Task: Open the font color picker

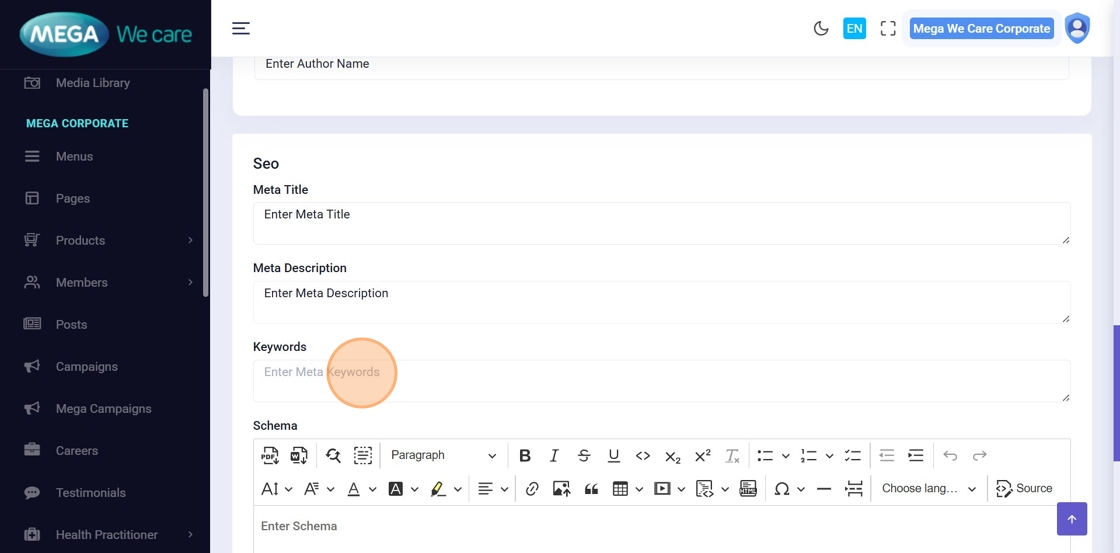Action: point(361,489)
